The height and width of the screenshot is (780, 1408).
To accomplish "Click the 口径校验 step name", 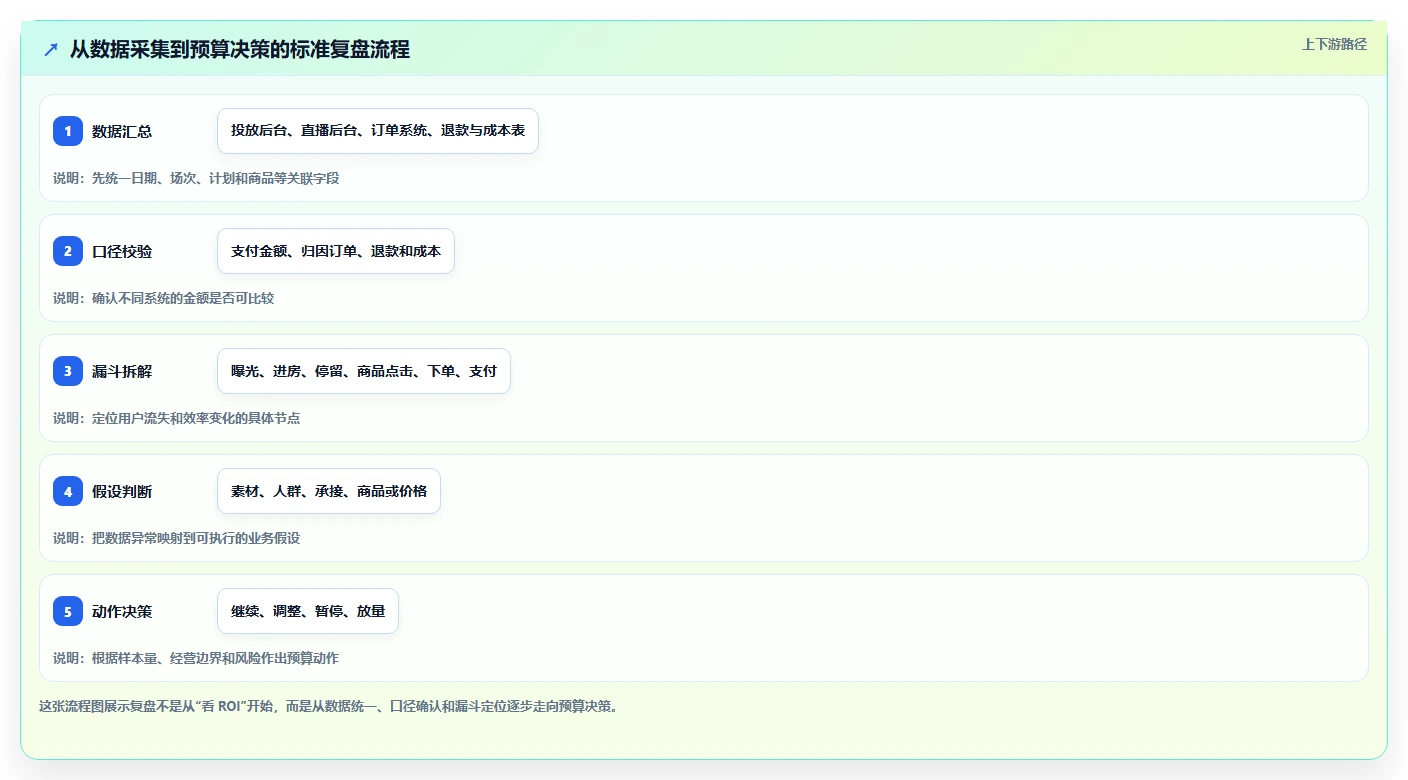I will pyautogui.click(x=122, y=251).
